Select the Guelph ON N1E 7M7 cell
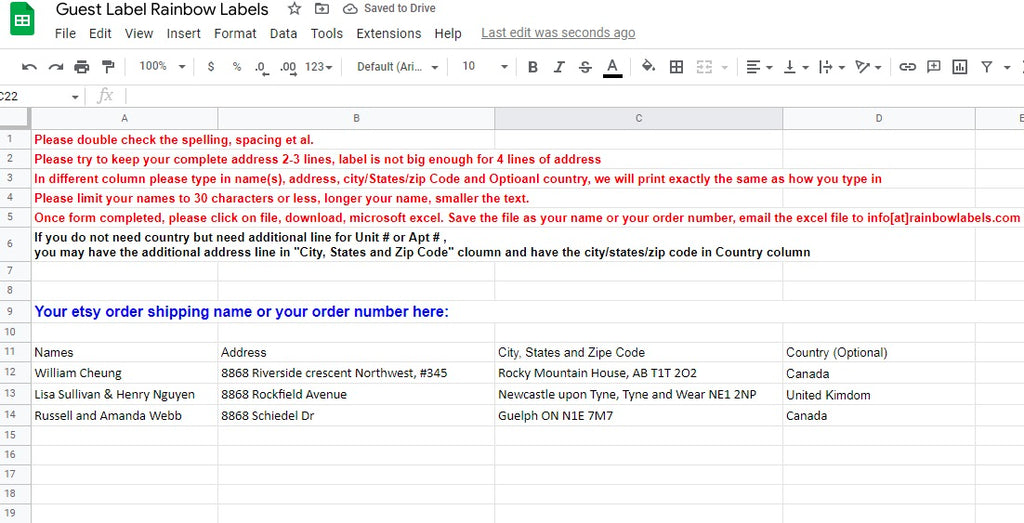Screen dimensions: 1024x523 [x=639, y=415]
